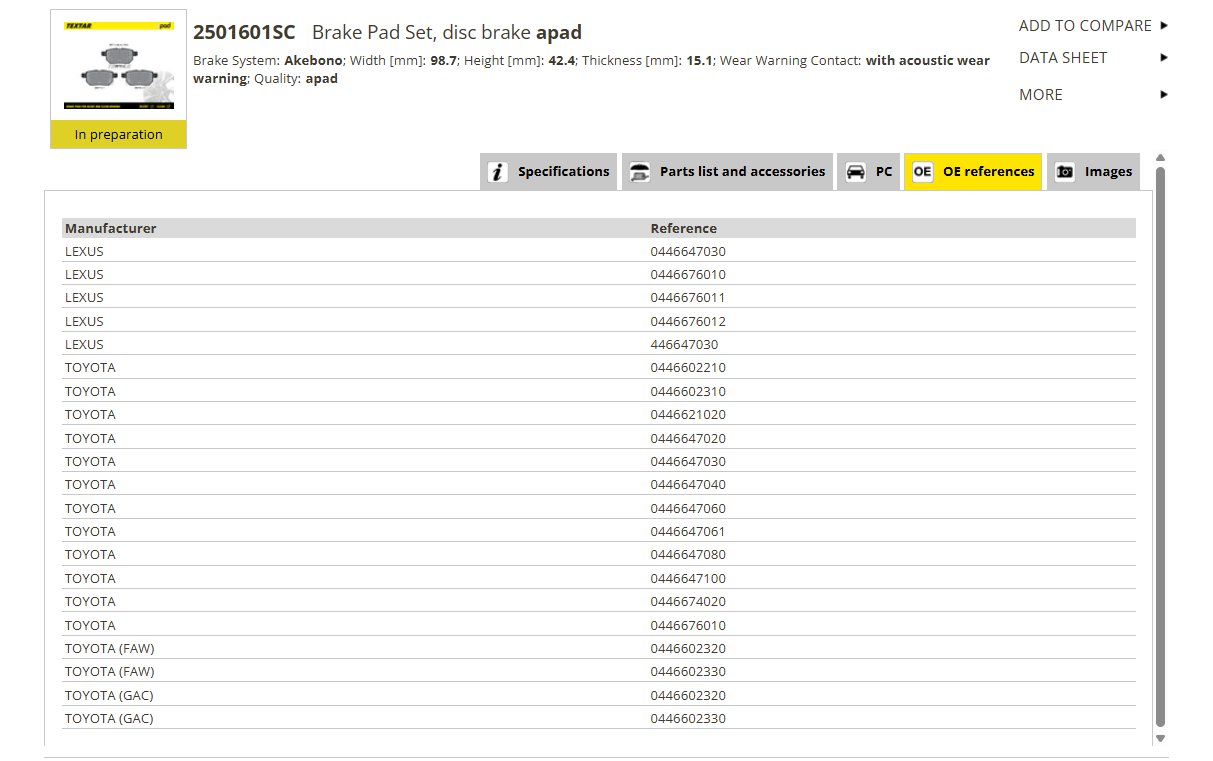This screenshot has height=761, width=1213.
Task: Expand the ADD TO COMPARE arrow
Action: pos(1164,26)
